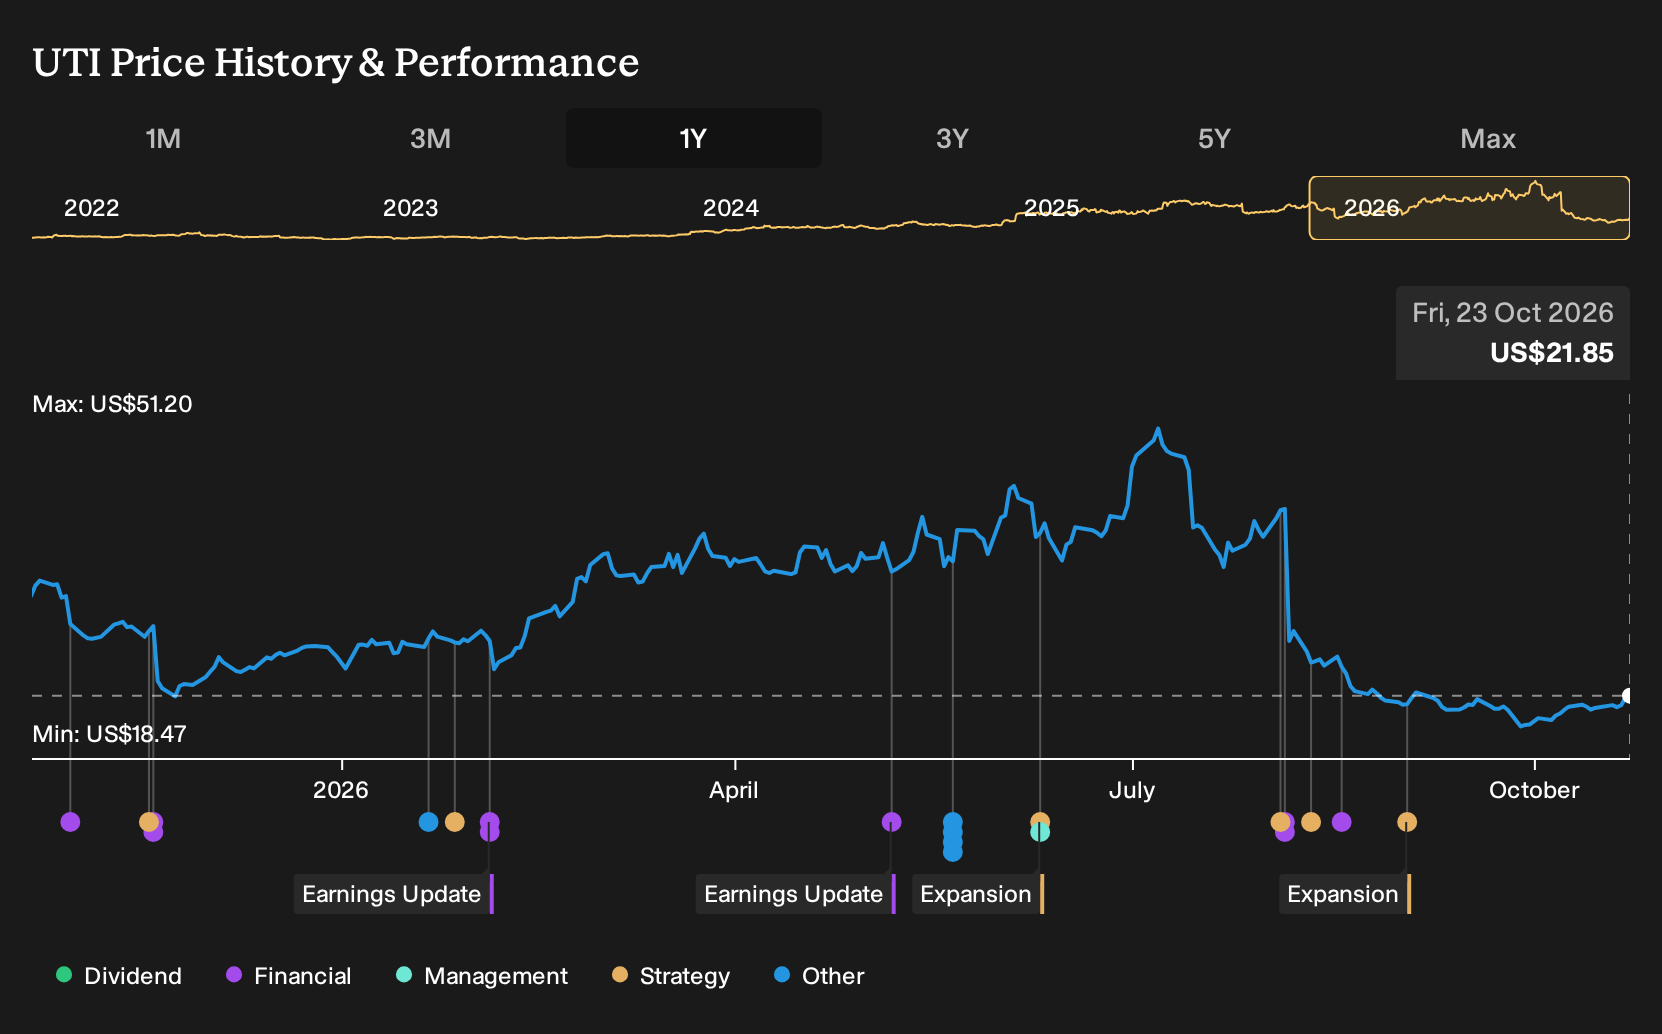
Task: Click the October axis label
Action: (x=1534, y=790)
